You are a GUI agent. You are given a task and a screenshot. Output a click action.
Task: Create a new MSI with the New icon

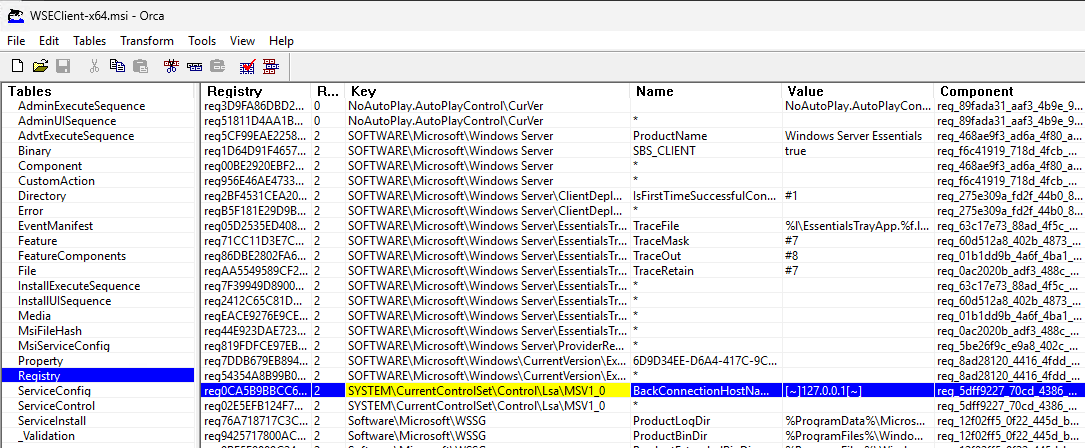(18, 66)
